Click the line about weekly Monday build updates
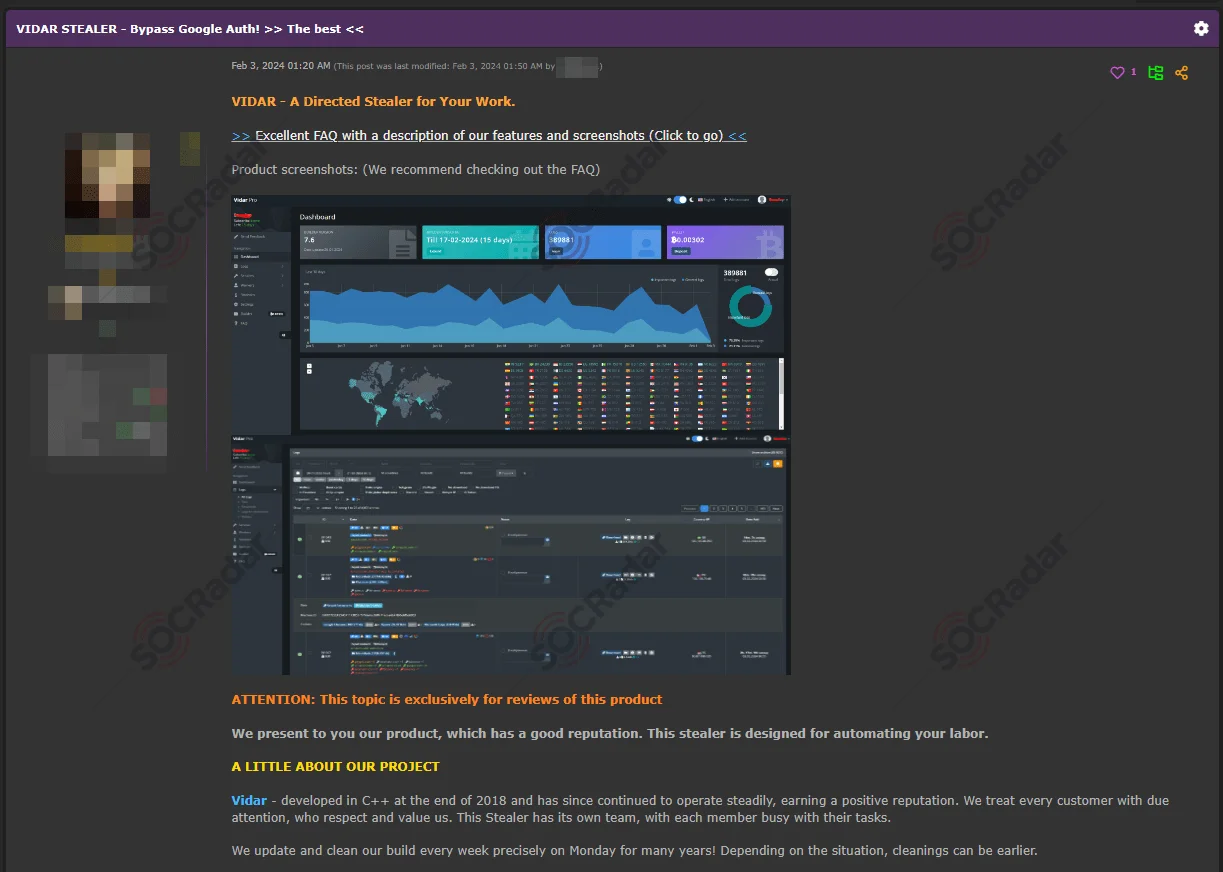Screen dimensions: 1223x872 pyautogui.click(x=635, y=851)
